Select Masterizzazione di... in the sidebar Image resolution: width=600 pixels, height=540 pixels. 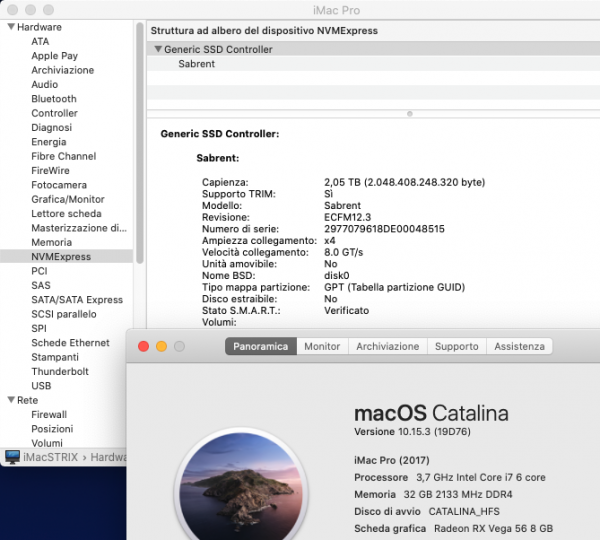[79, 228]
